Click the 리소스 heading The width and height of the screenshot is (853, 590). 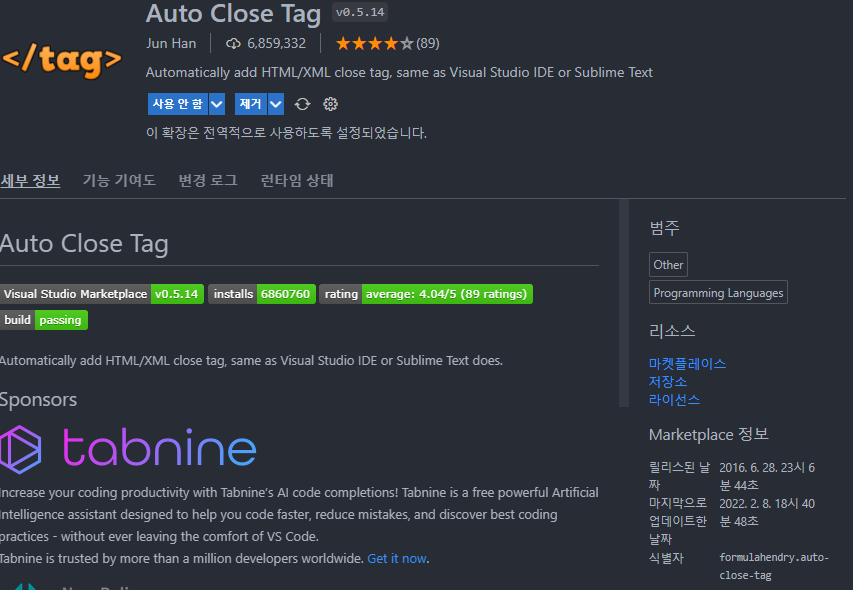click(x=672, y=331)
